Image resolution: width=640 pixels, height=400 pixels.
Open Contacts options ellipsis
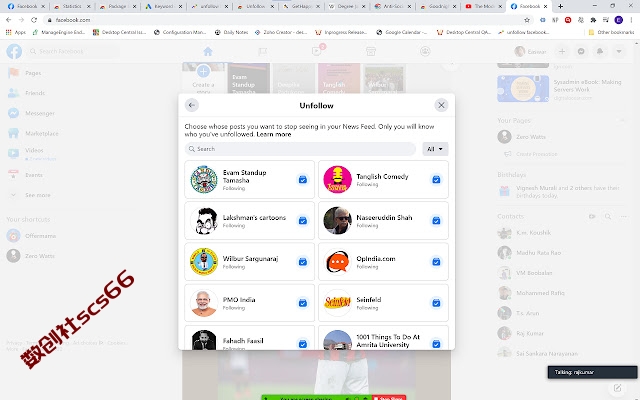623,216
